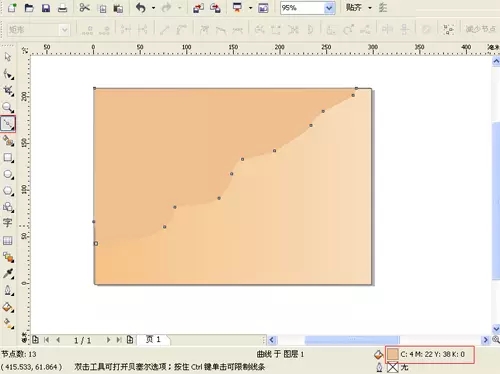Viewport: 500px width, 374px height.
Task: Add a page using the left page-plus icon
Action: click(35, 340)
